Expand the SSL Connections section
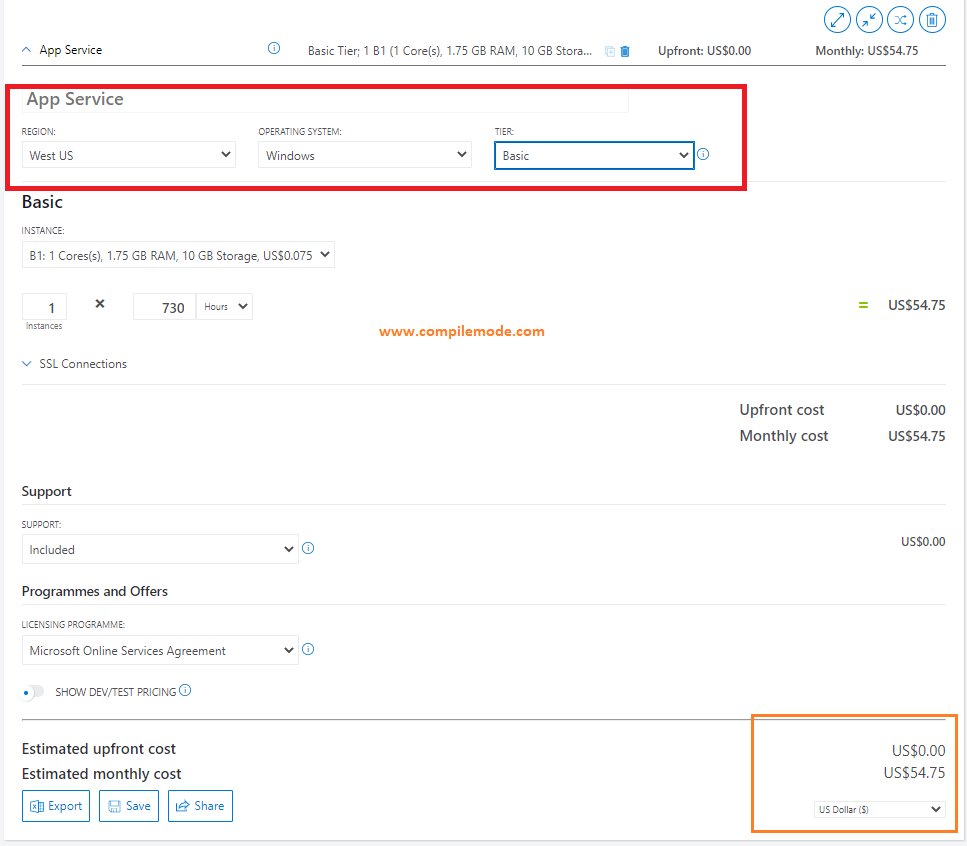Screen dimensions: 967x846 [x=74, y=363]
